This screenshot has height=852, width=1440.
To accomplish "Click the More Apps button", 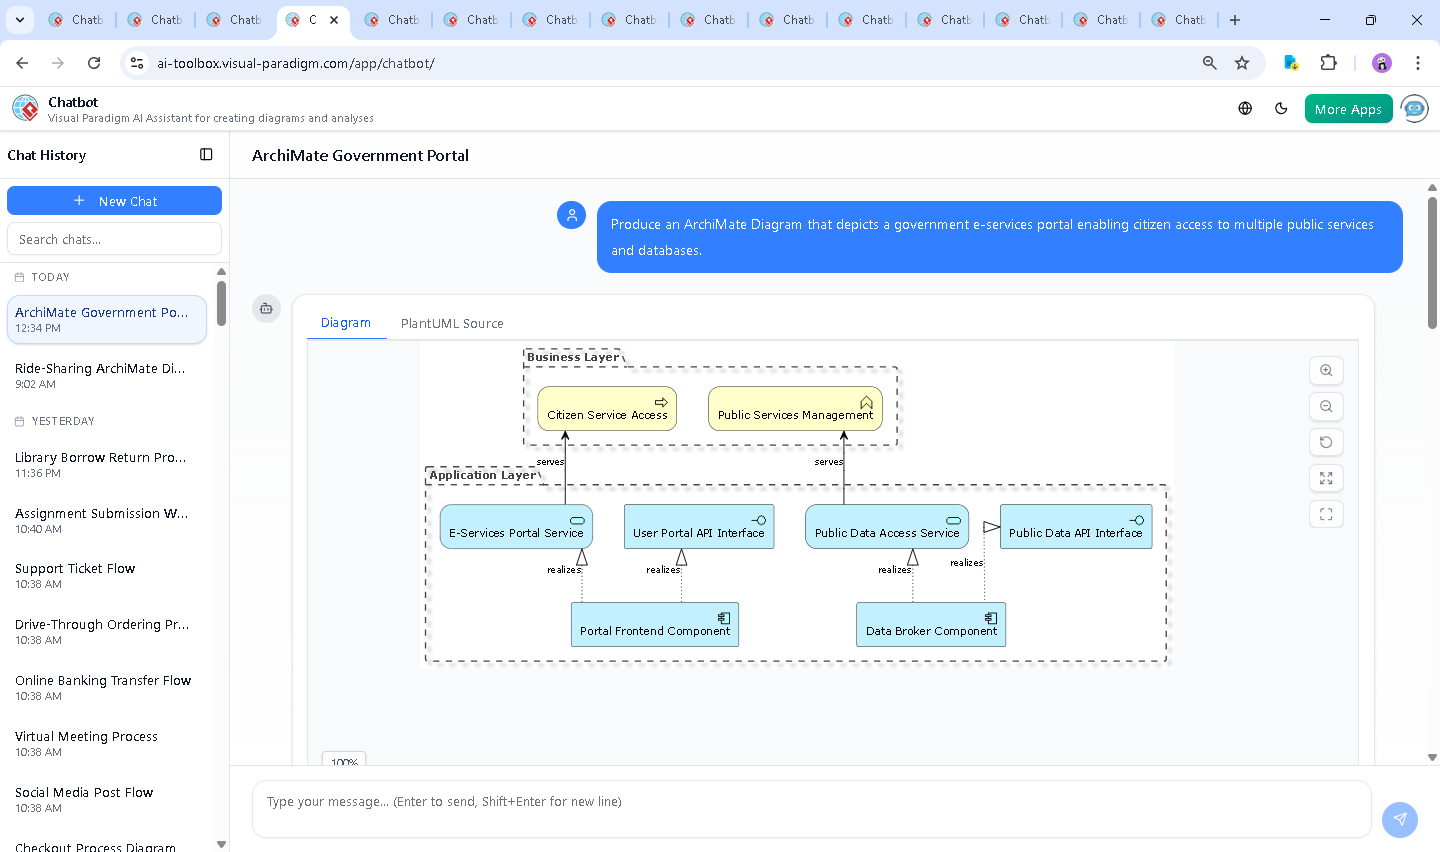I will pos(1348,109).
